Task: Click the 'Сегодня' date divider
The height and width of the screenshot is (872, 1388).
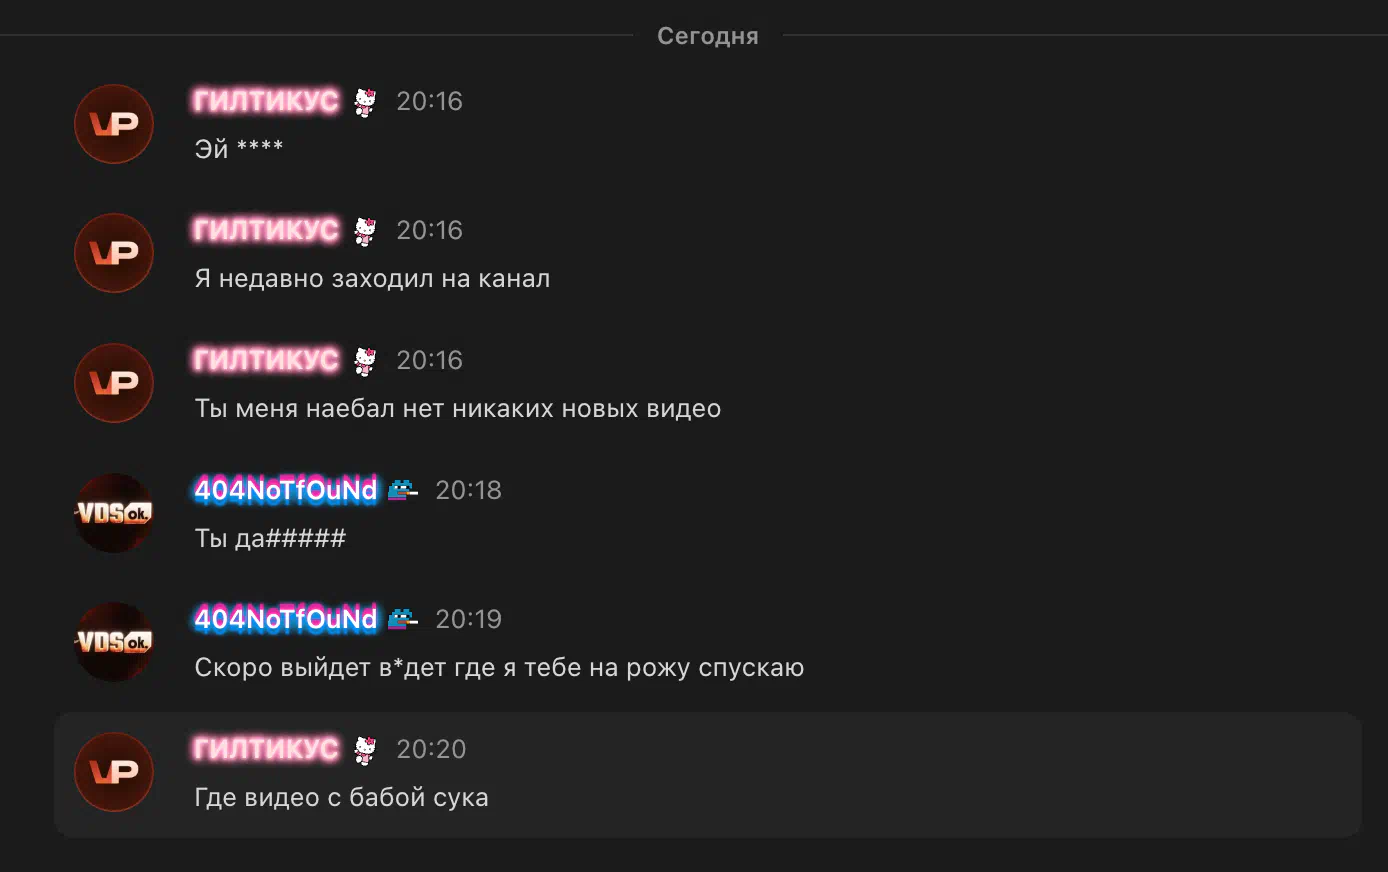Action: [x=708, y=36]
